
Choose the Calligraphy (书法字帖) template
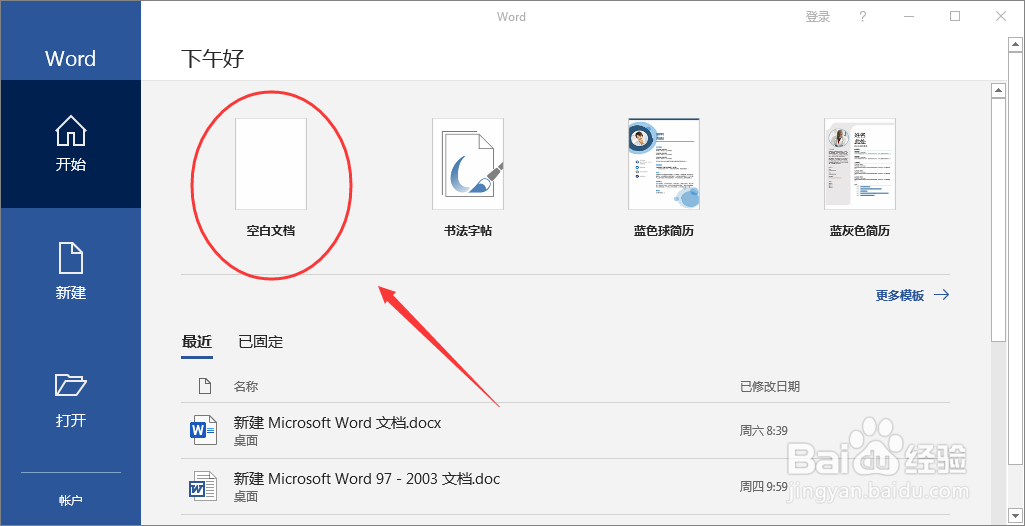coord(467,176)
